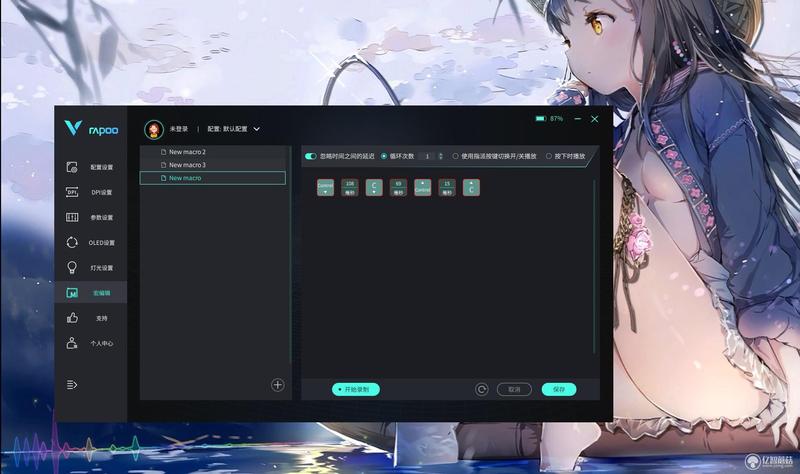Viewport: 800px width, 474px height.
Task: Open the 支持 support page
Action: click(90, 318)
